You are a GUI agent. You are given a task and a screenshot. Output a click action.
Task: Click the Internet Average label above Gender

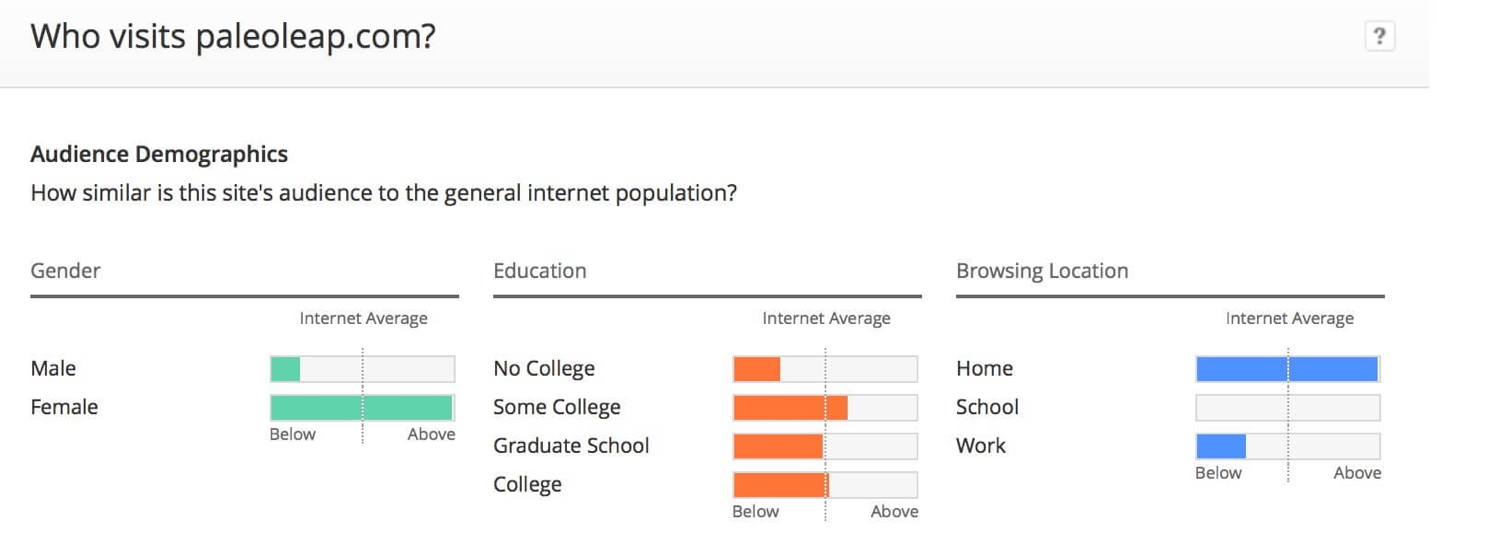[x=363, y=318]
